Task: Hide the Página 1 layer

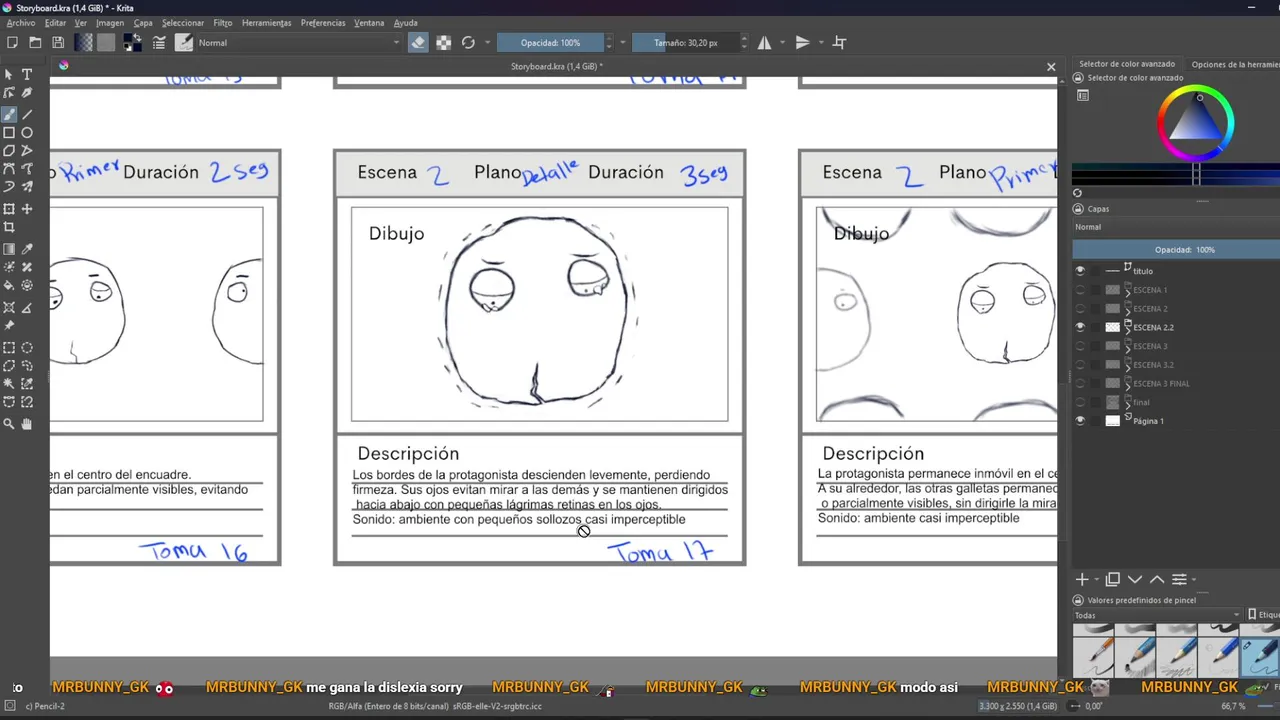Action: point(1079,421)
